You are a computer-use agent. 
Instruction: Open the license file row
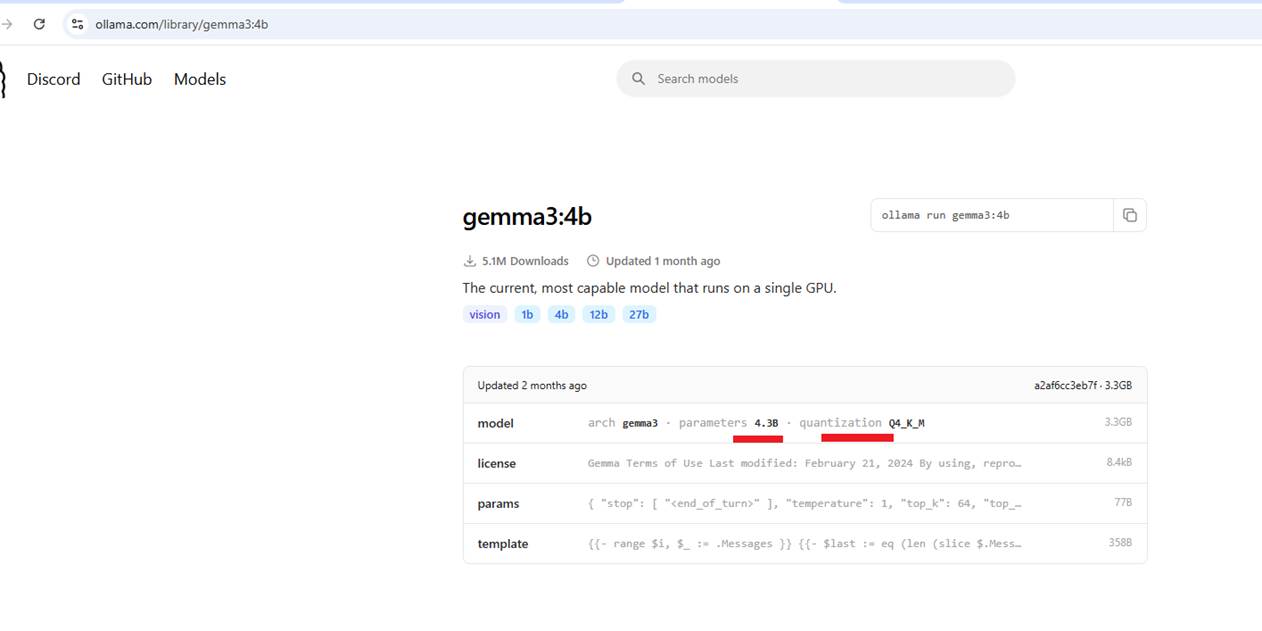point(805,463)
